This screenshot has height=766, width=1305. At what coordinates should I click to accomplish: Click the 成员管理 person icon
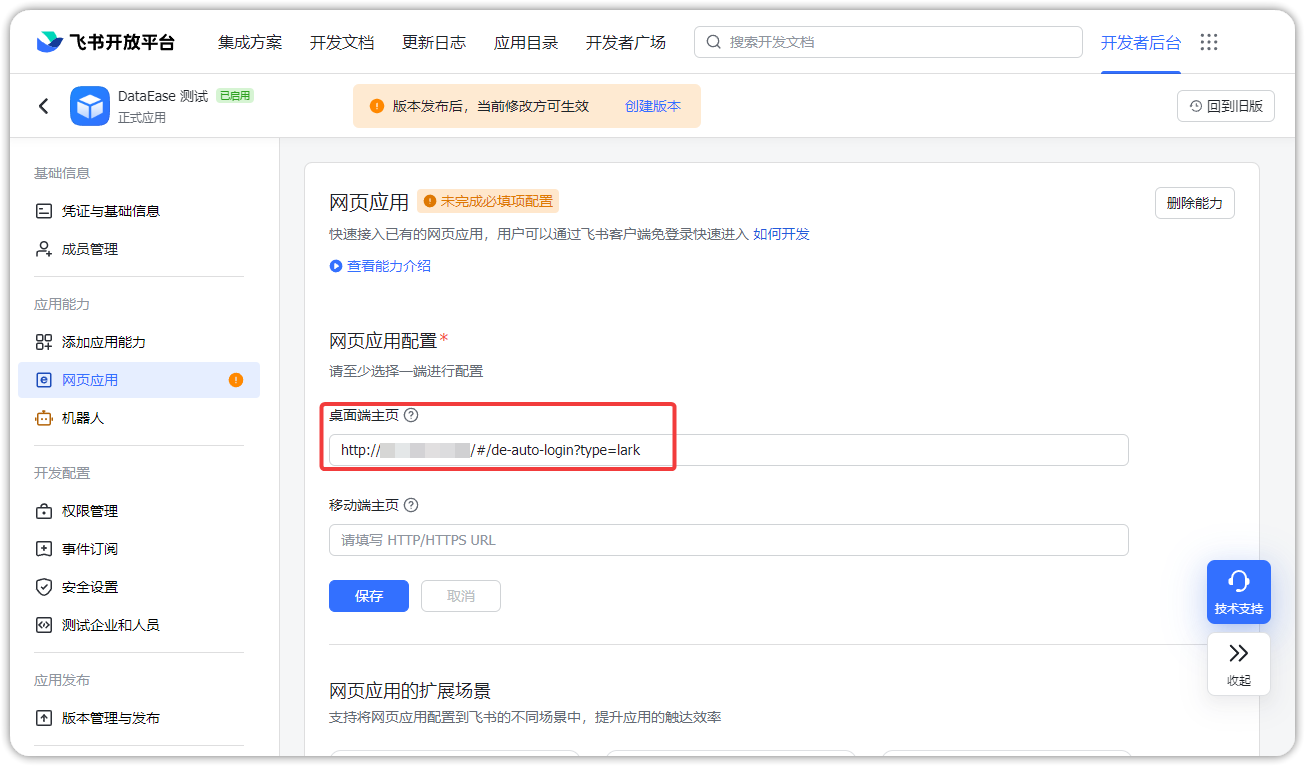[x=44, y=249]
